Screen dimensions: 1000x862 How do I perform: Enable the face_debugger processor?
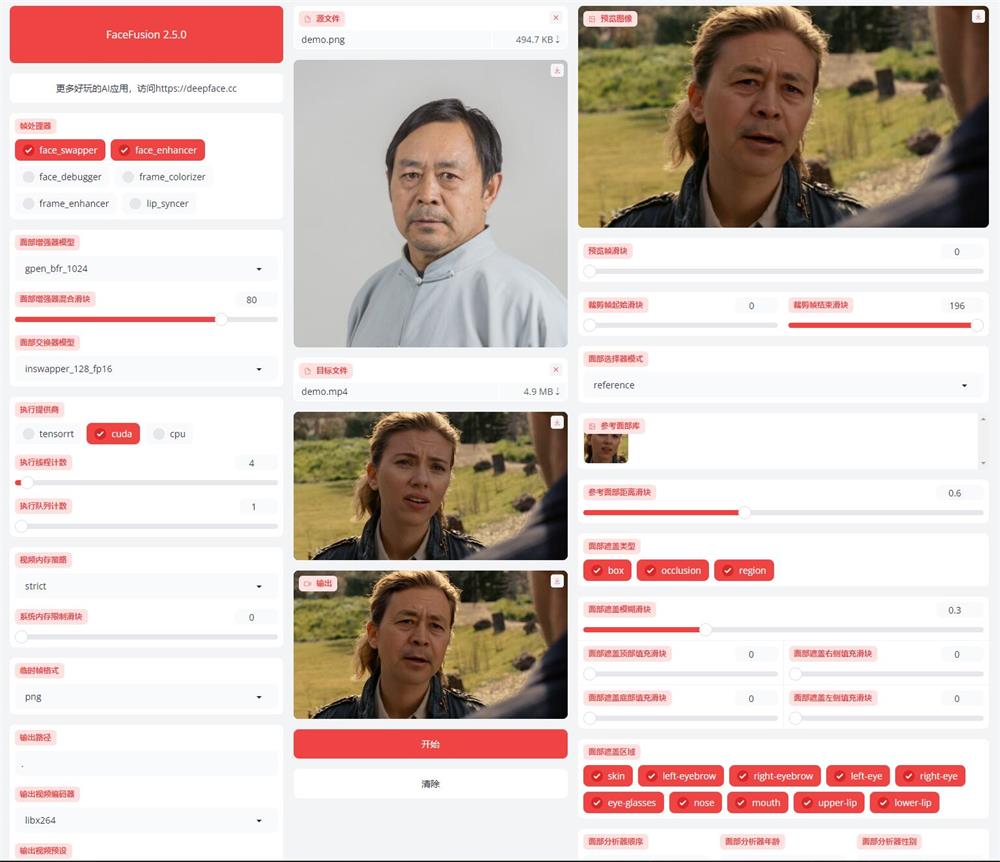tap(62, 177)
